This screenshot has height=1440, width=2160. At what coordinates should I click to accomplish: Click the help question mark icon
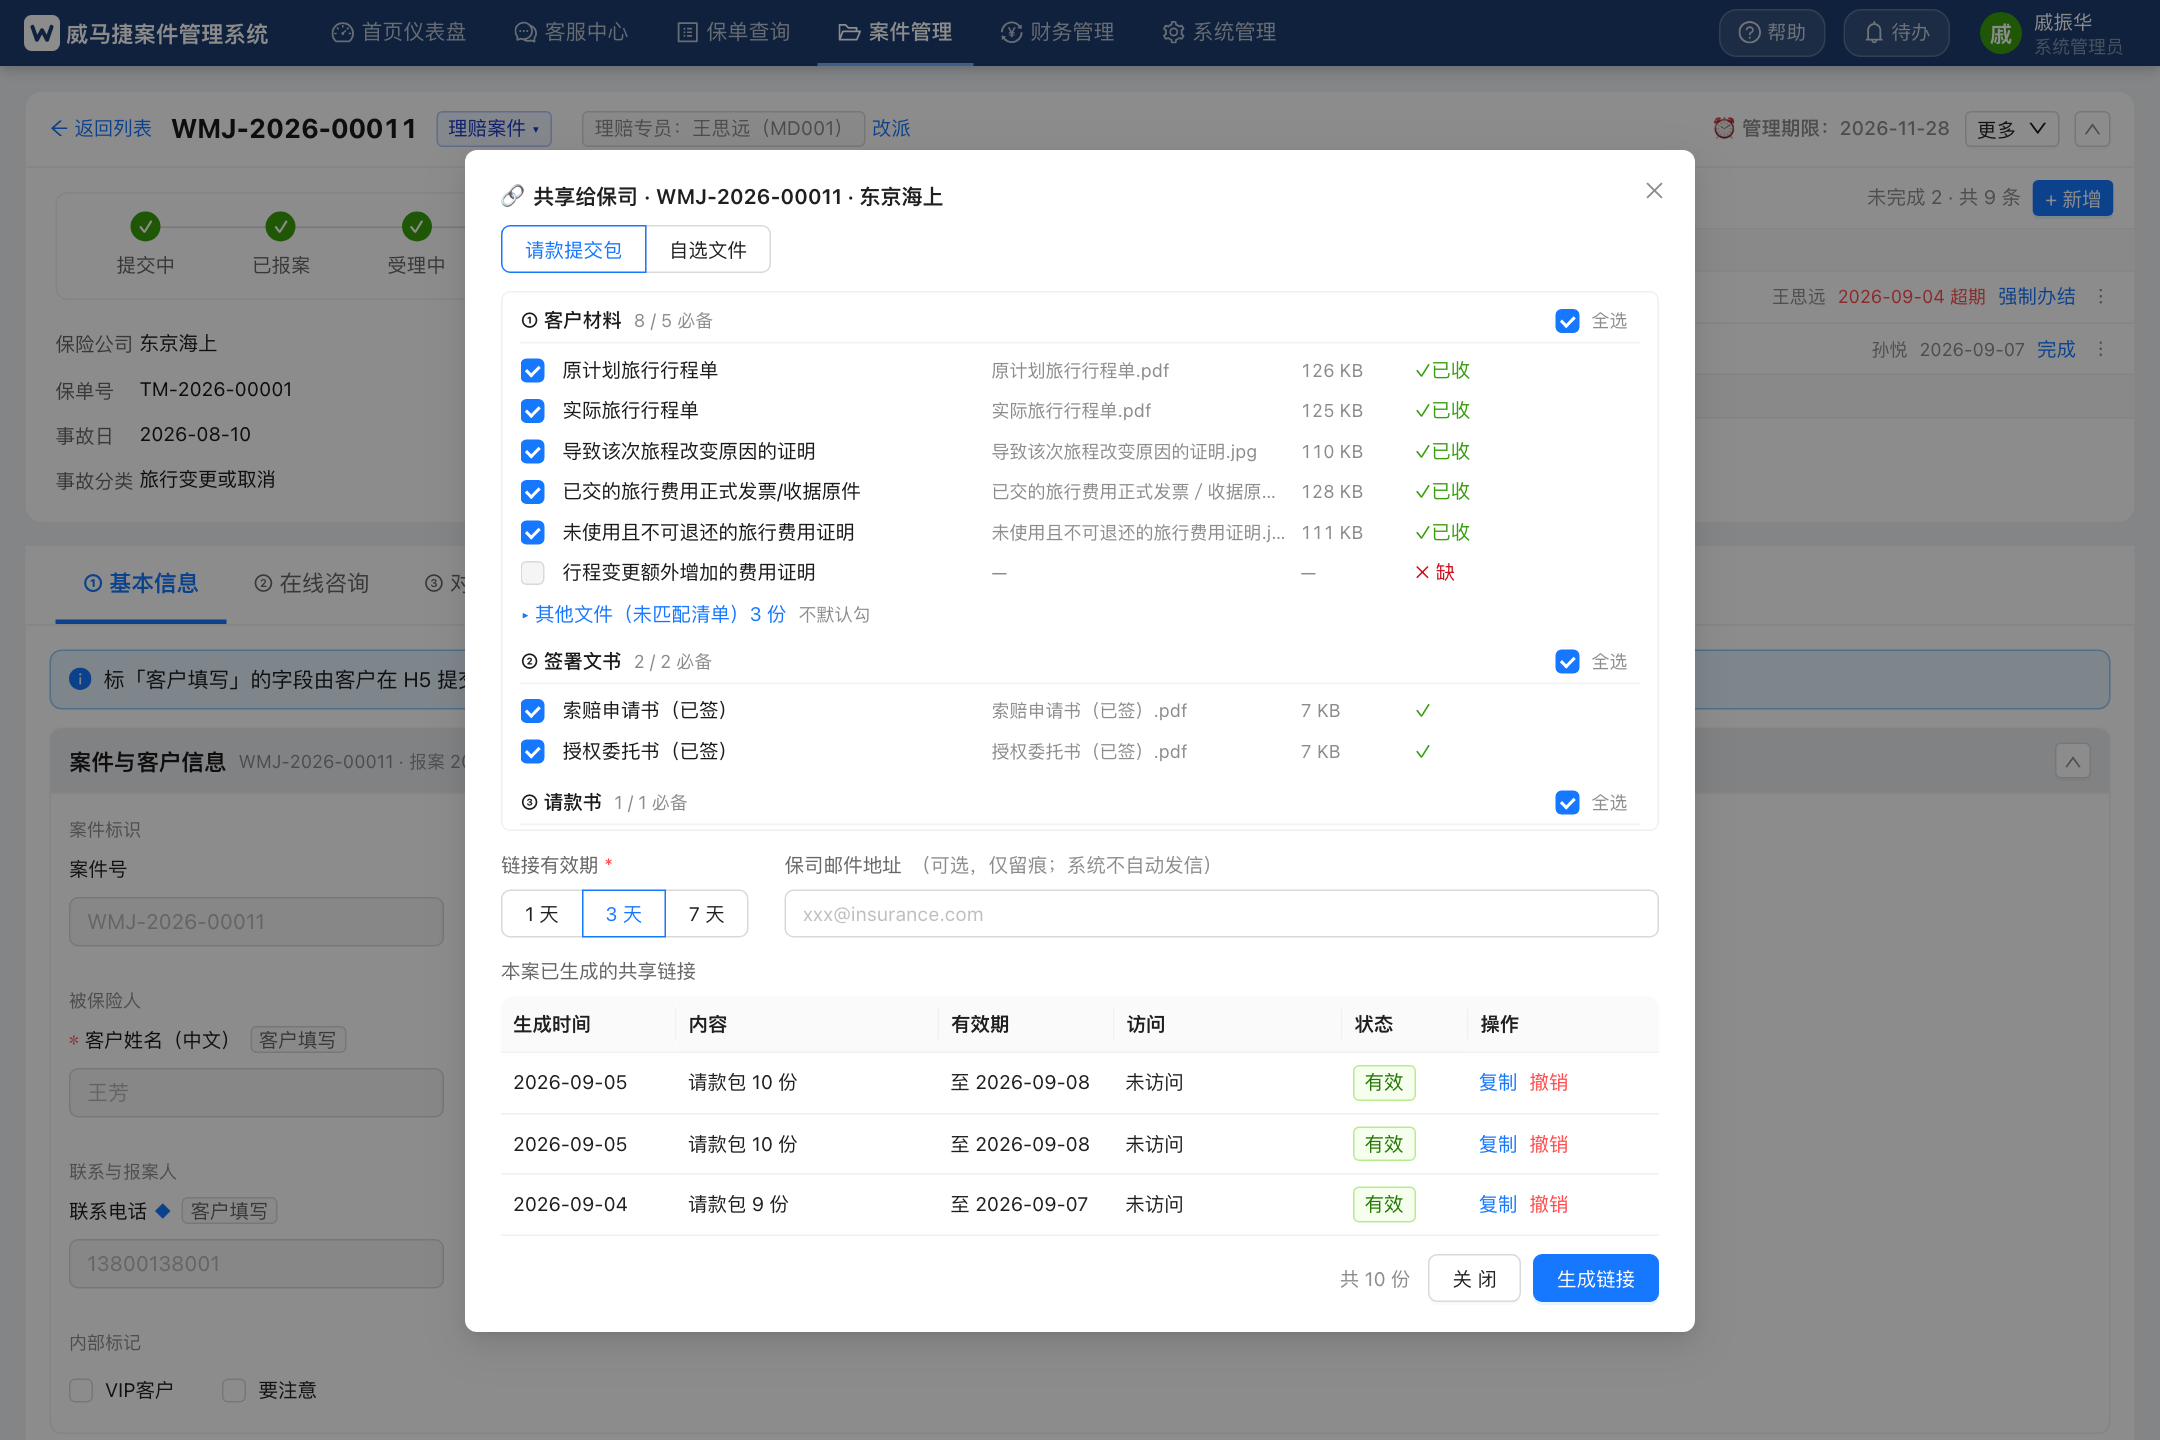(x=1749, y=33)
